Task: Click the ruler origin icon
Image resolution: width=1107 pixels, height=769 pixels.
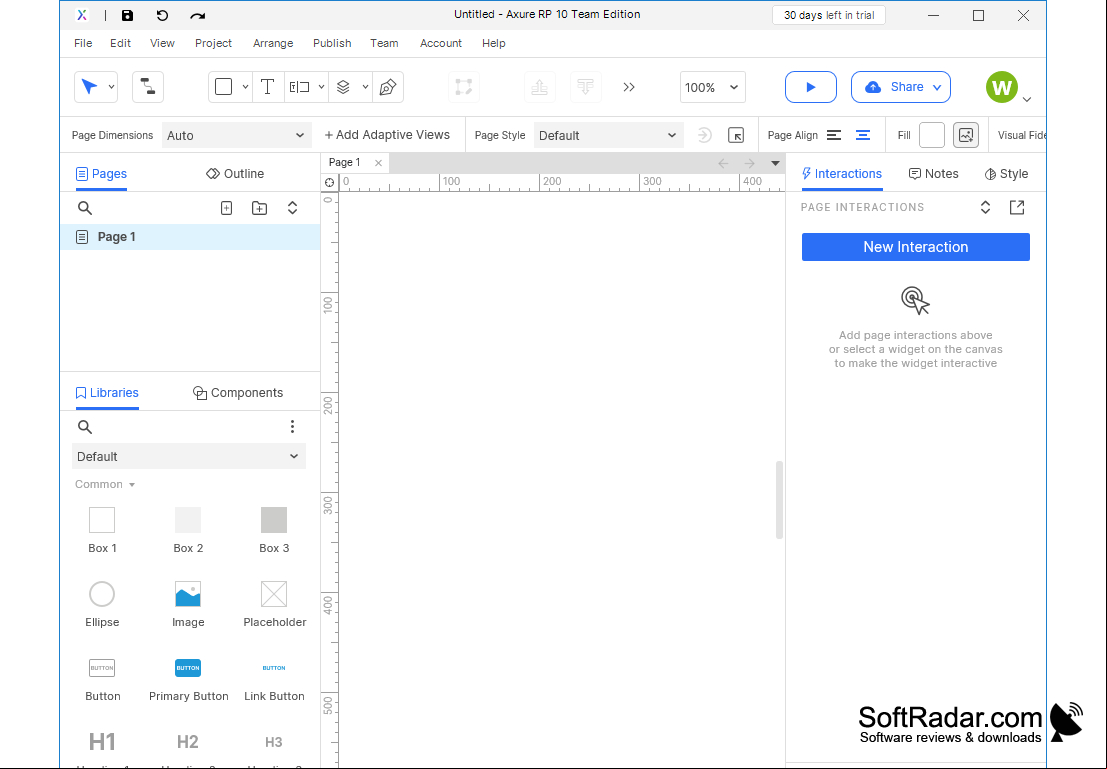Action: tap(330, 182)
